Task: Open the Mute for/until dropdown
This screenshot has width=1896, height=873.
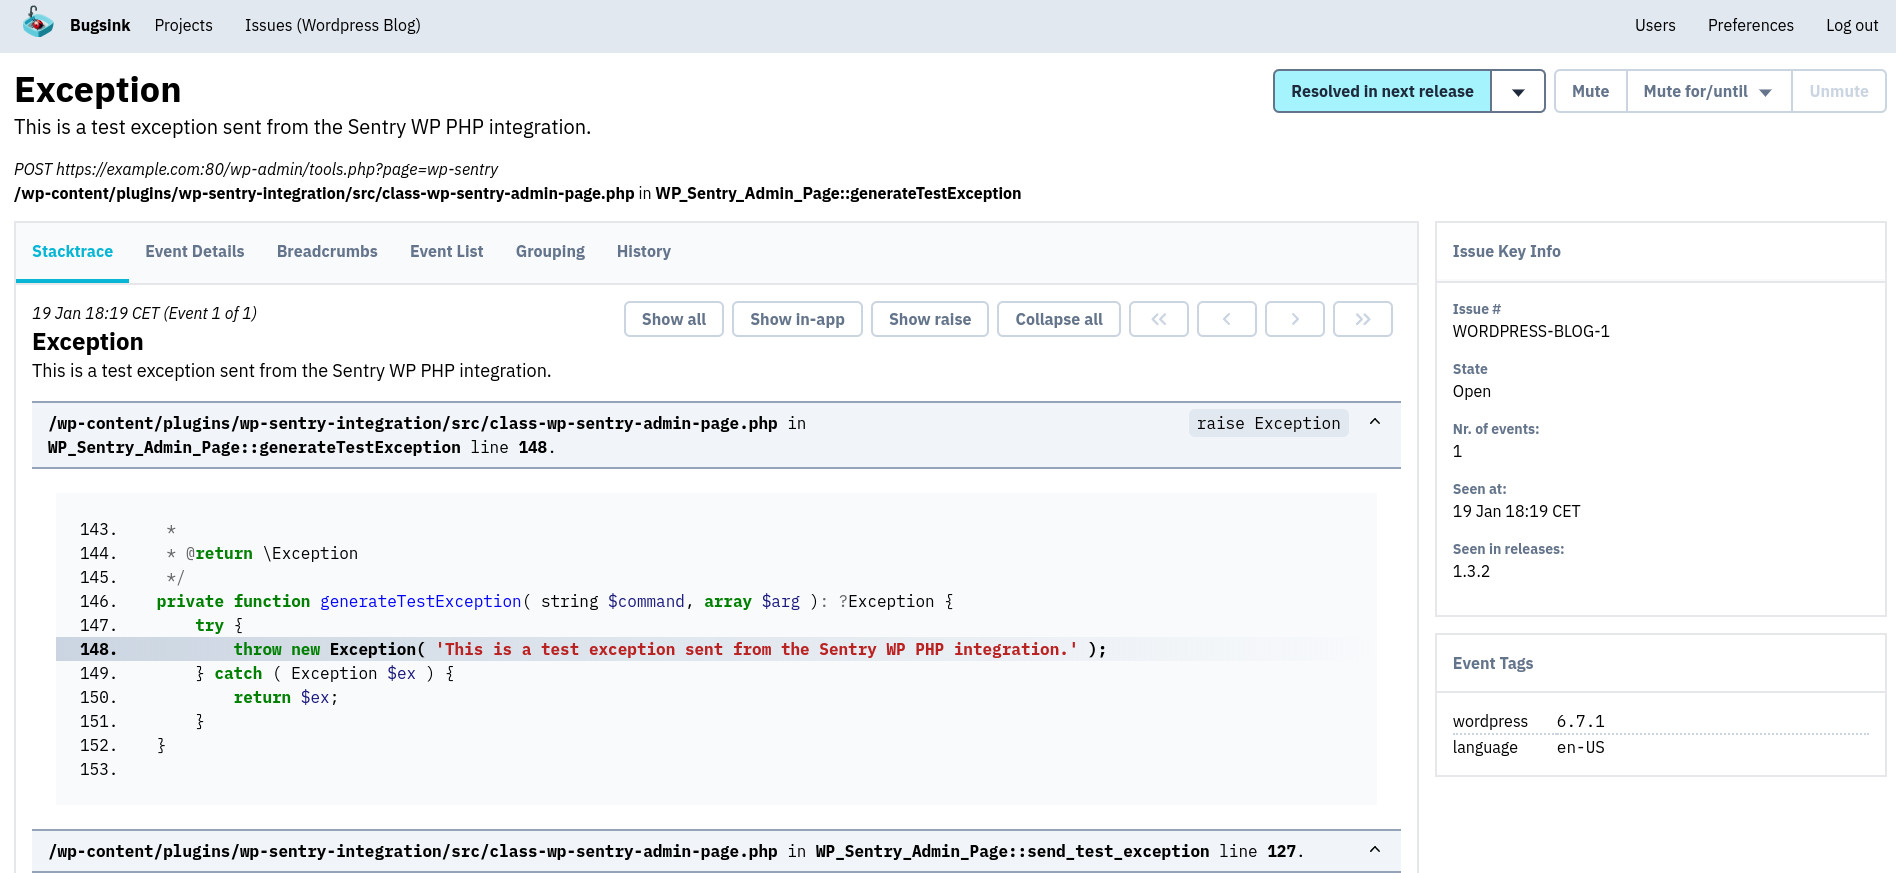Action: (x=1708, y=92)
